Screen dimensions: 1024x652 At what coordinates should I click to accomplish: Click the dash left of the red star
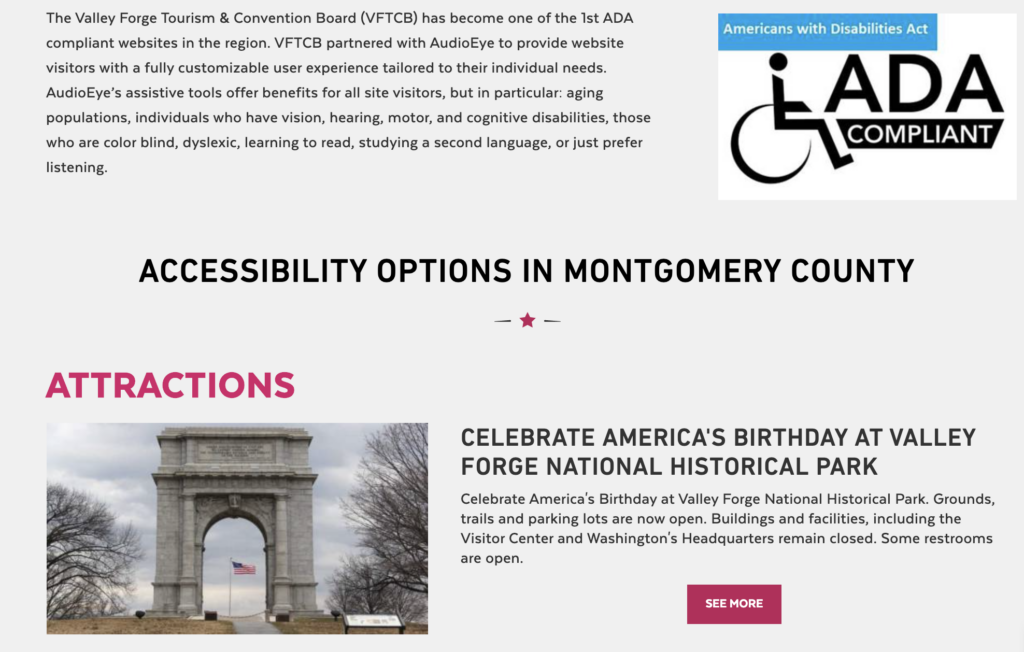tap(502, 321)
